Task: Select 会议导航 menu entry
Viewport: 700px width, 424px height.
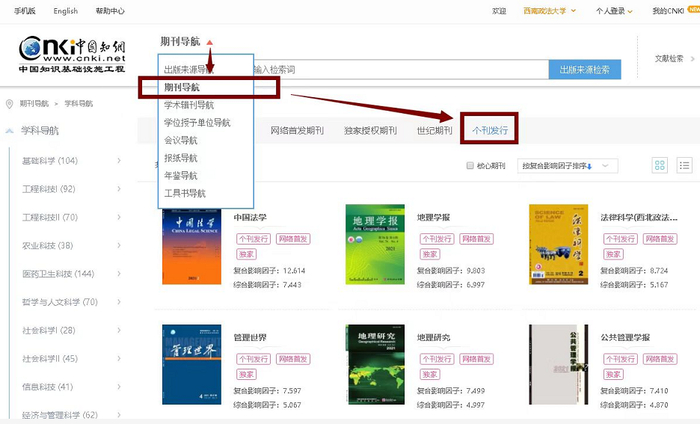Action: (180, 140)
